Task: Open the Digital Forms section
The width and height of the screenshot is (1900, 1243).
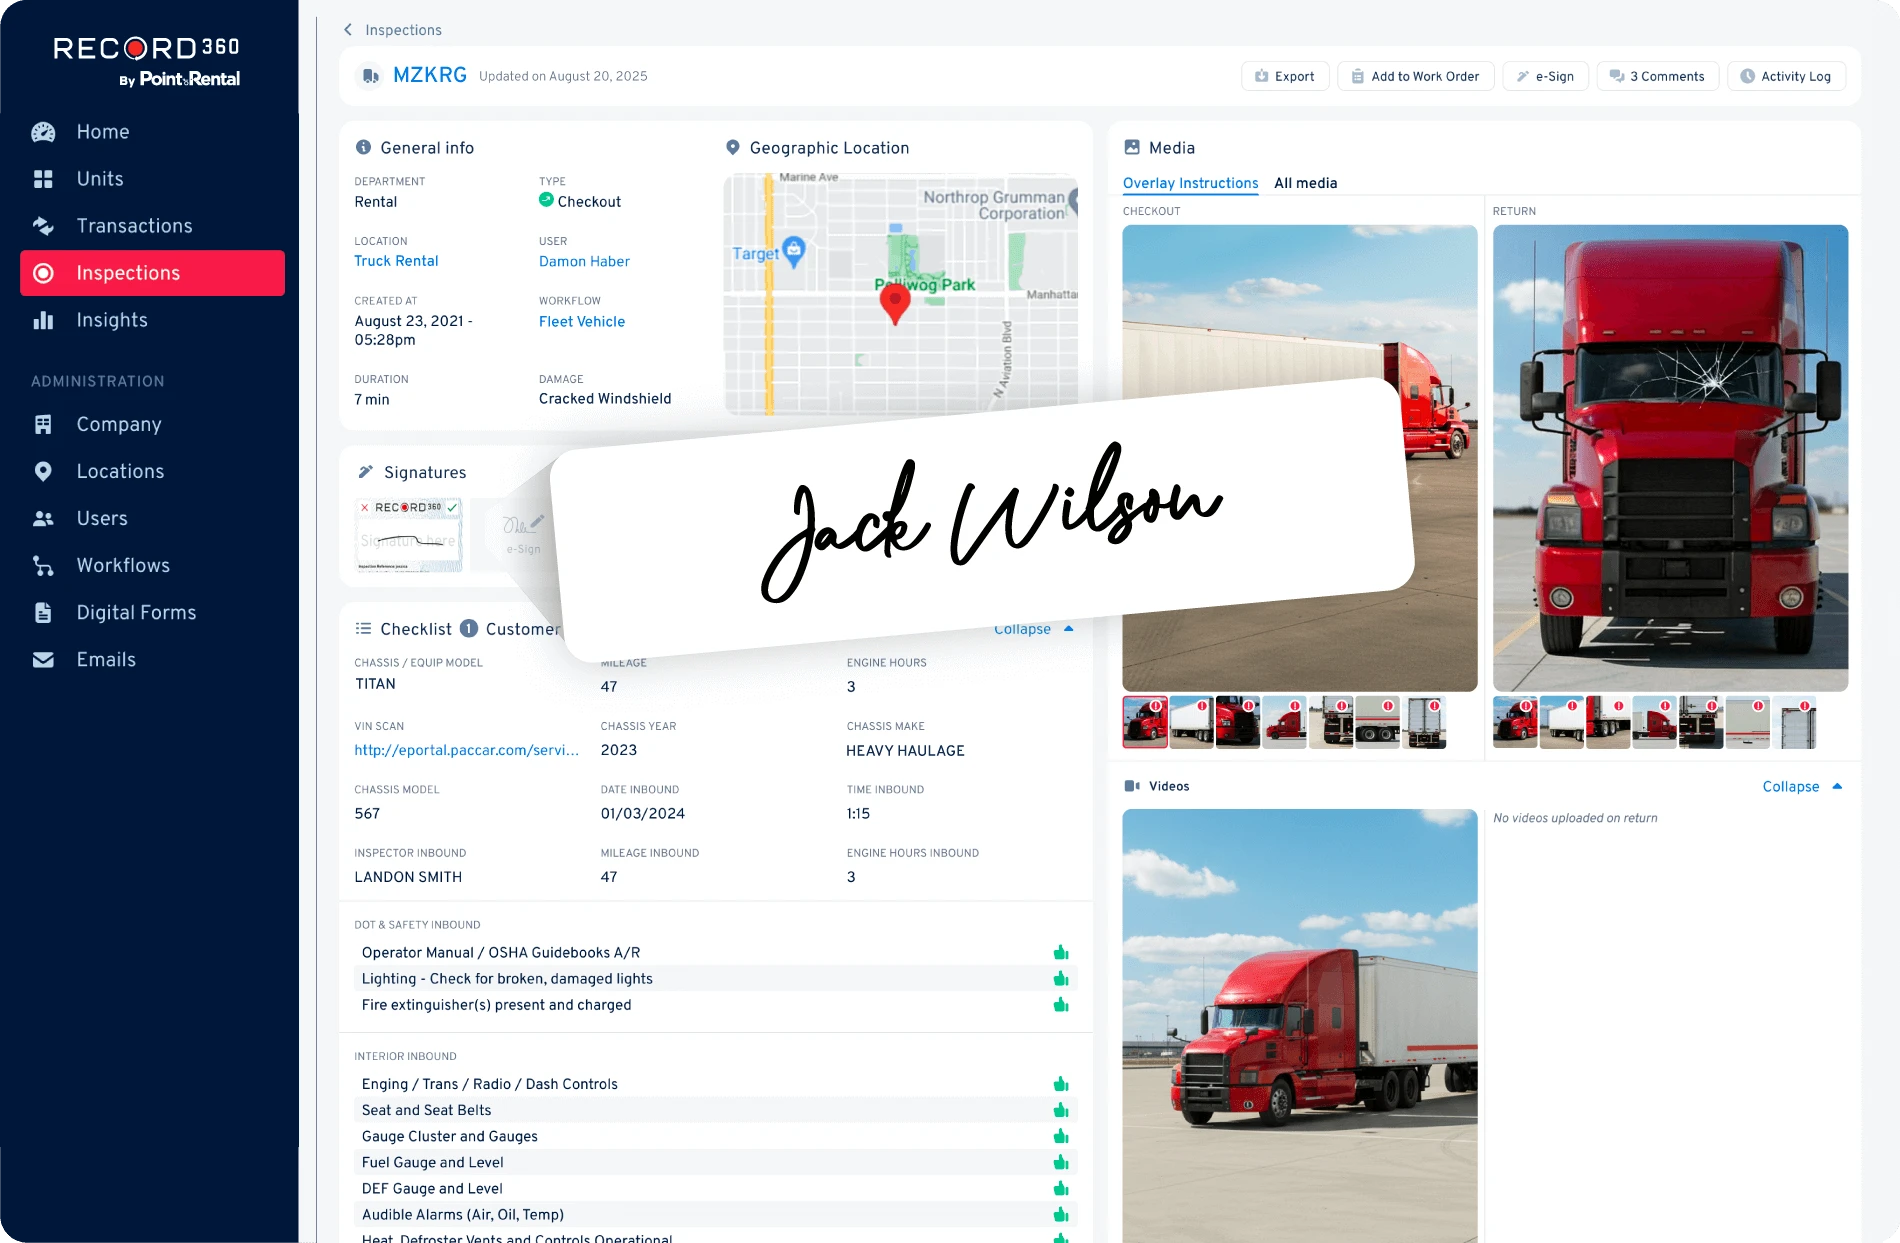Action: 136,612
